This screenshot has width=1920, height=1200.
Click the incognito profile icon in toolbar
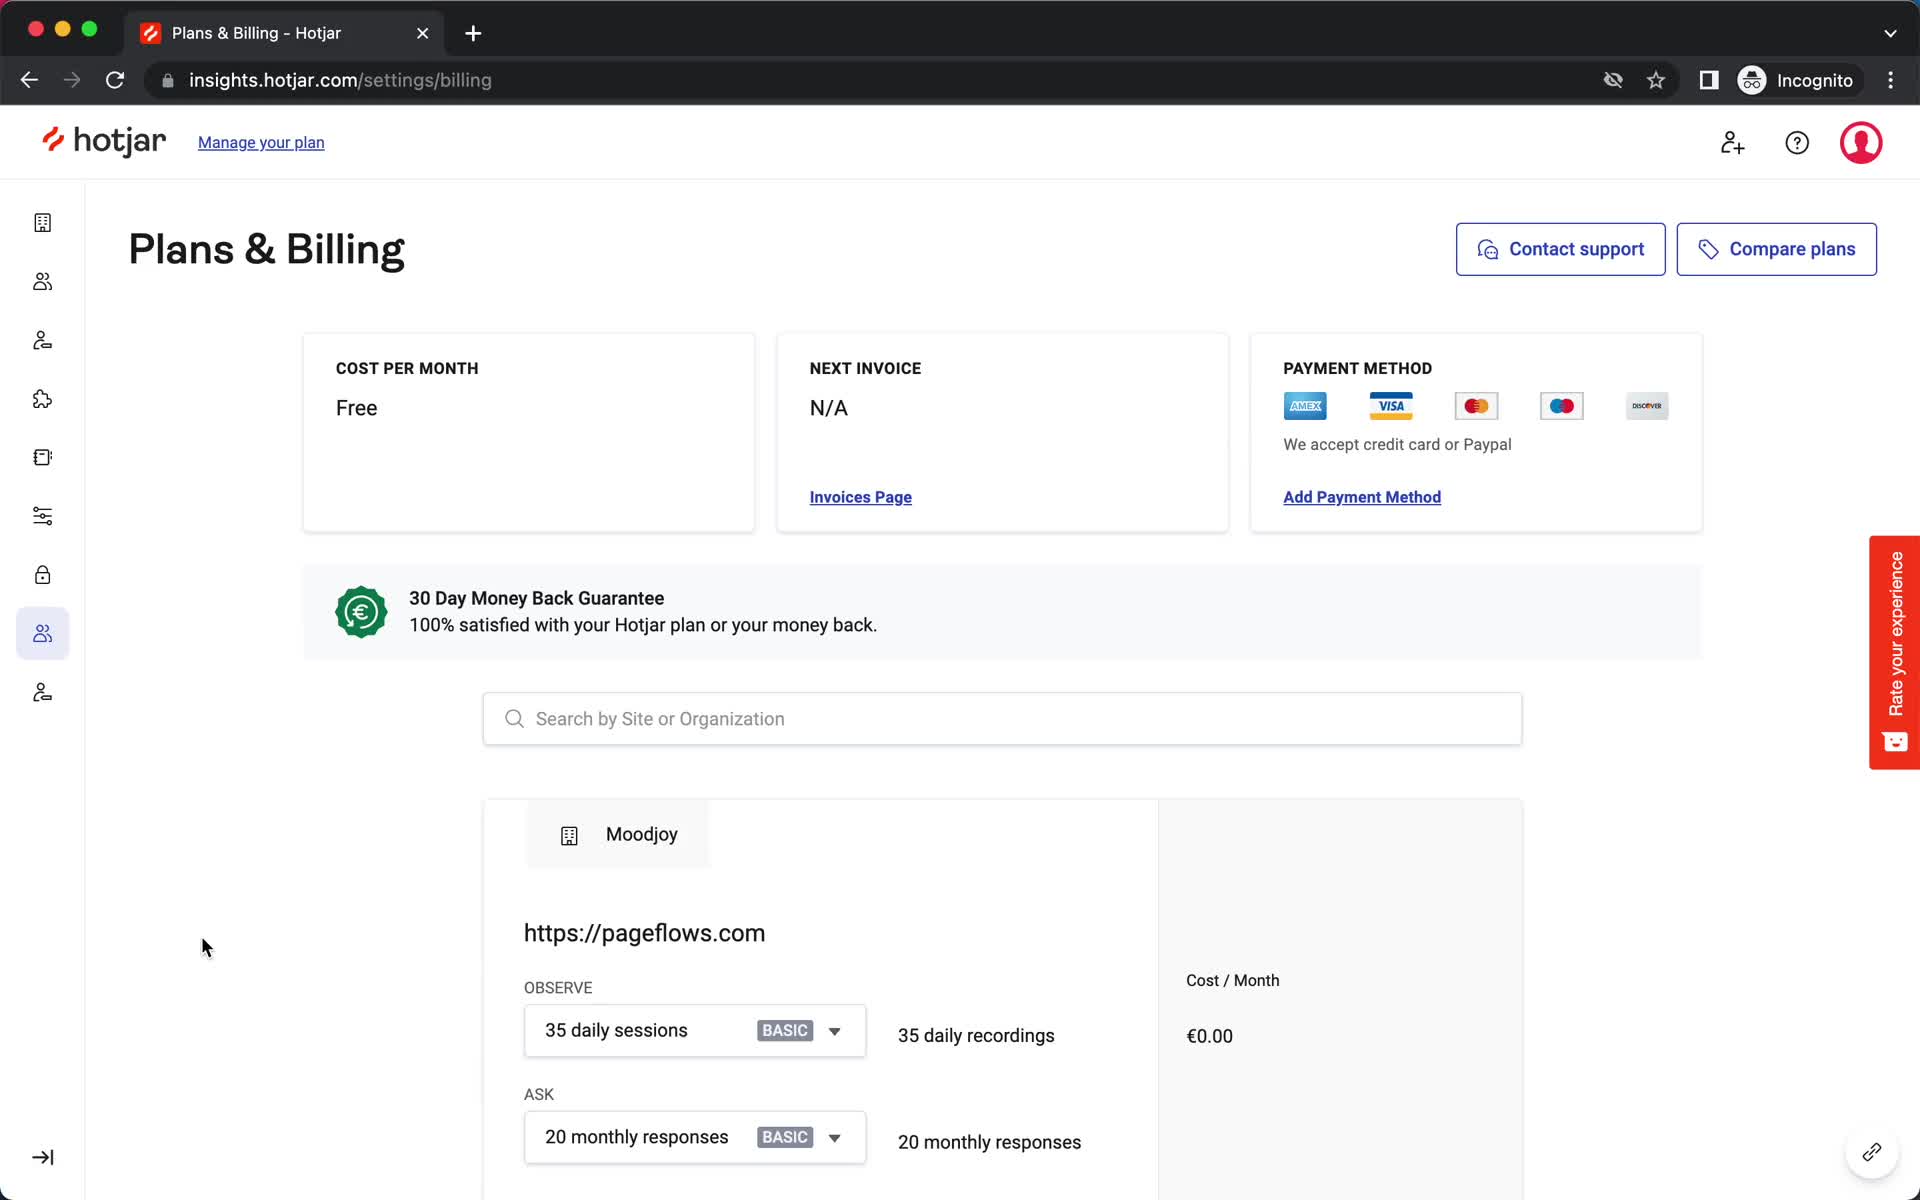click(1753, 79)
